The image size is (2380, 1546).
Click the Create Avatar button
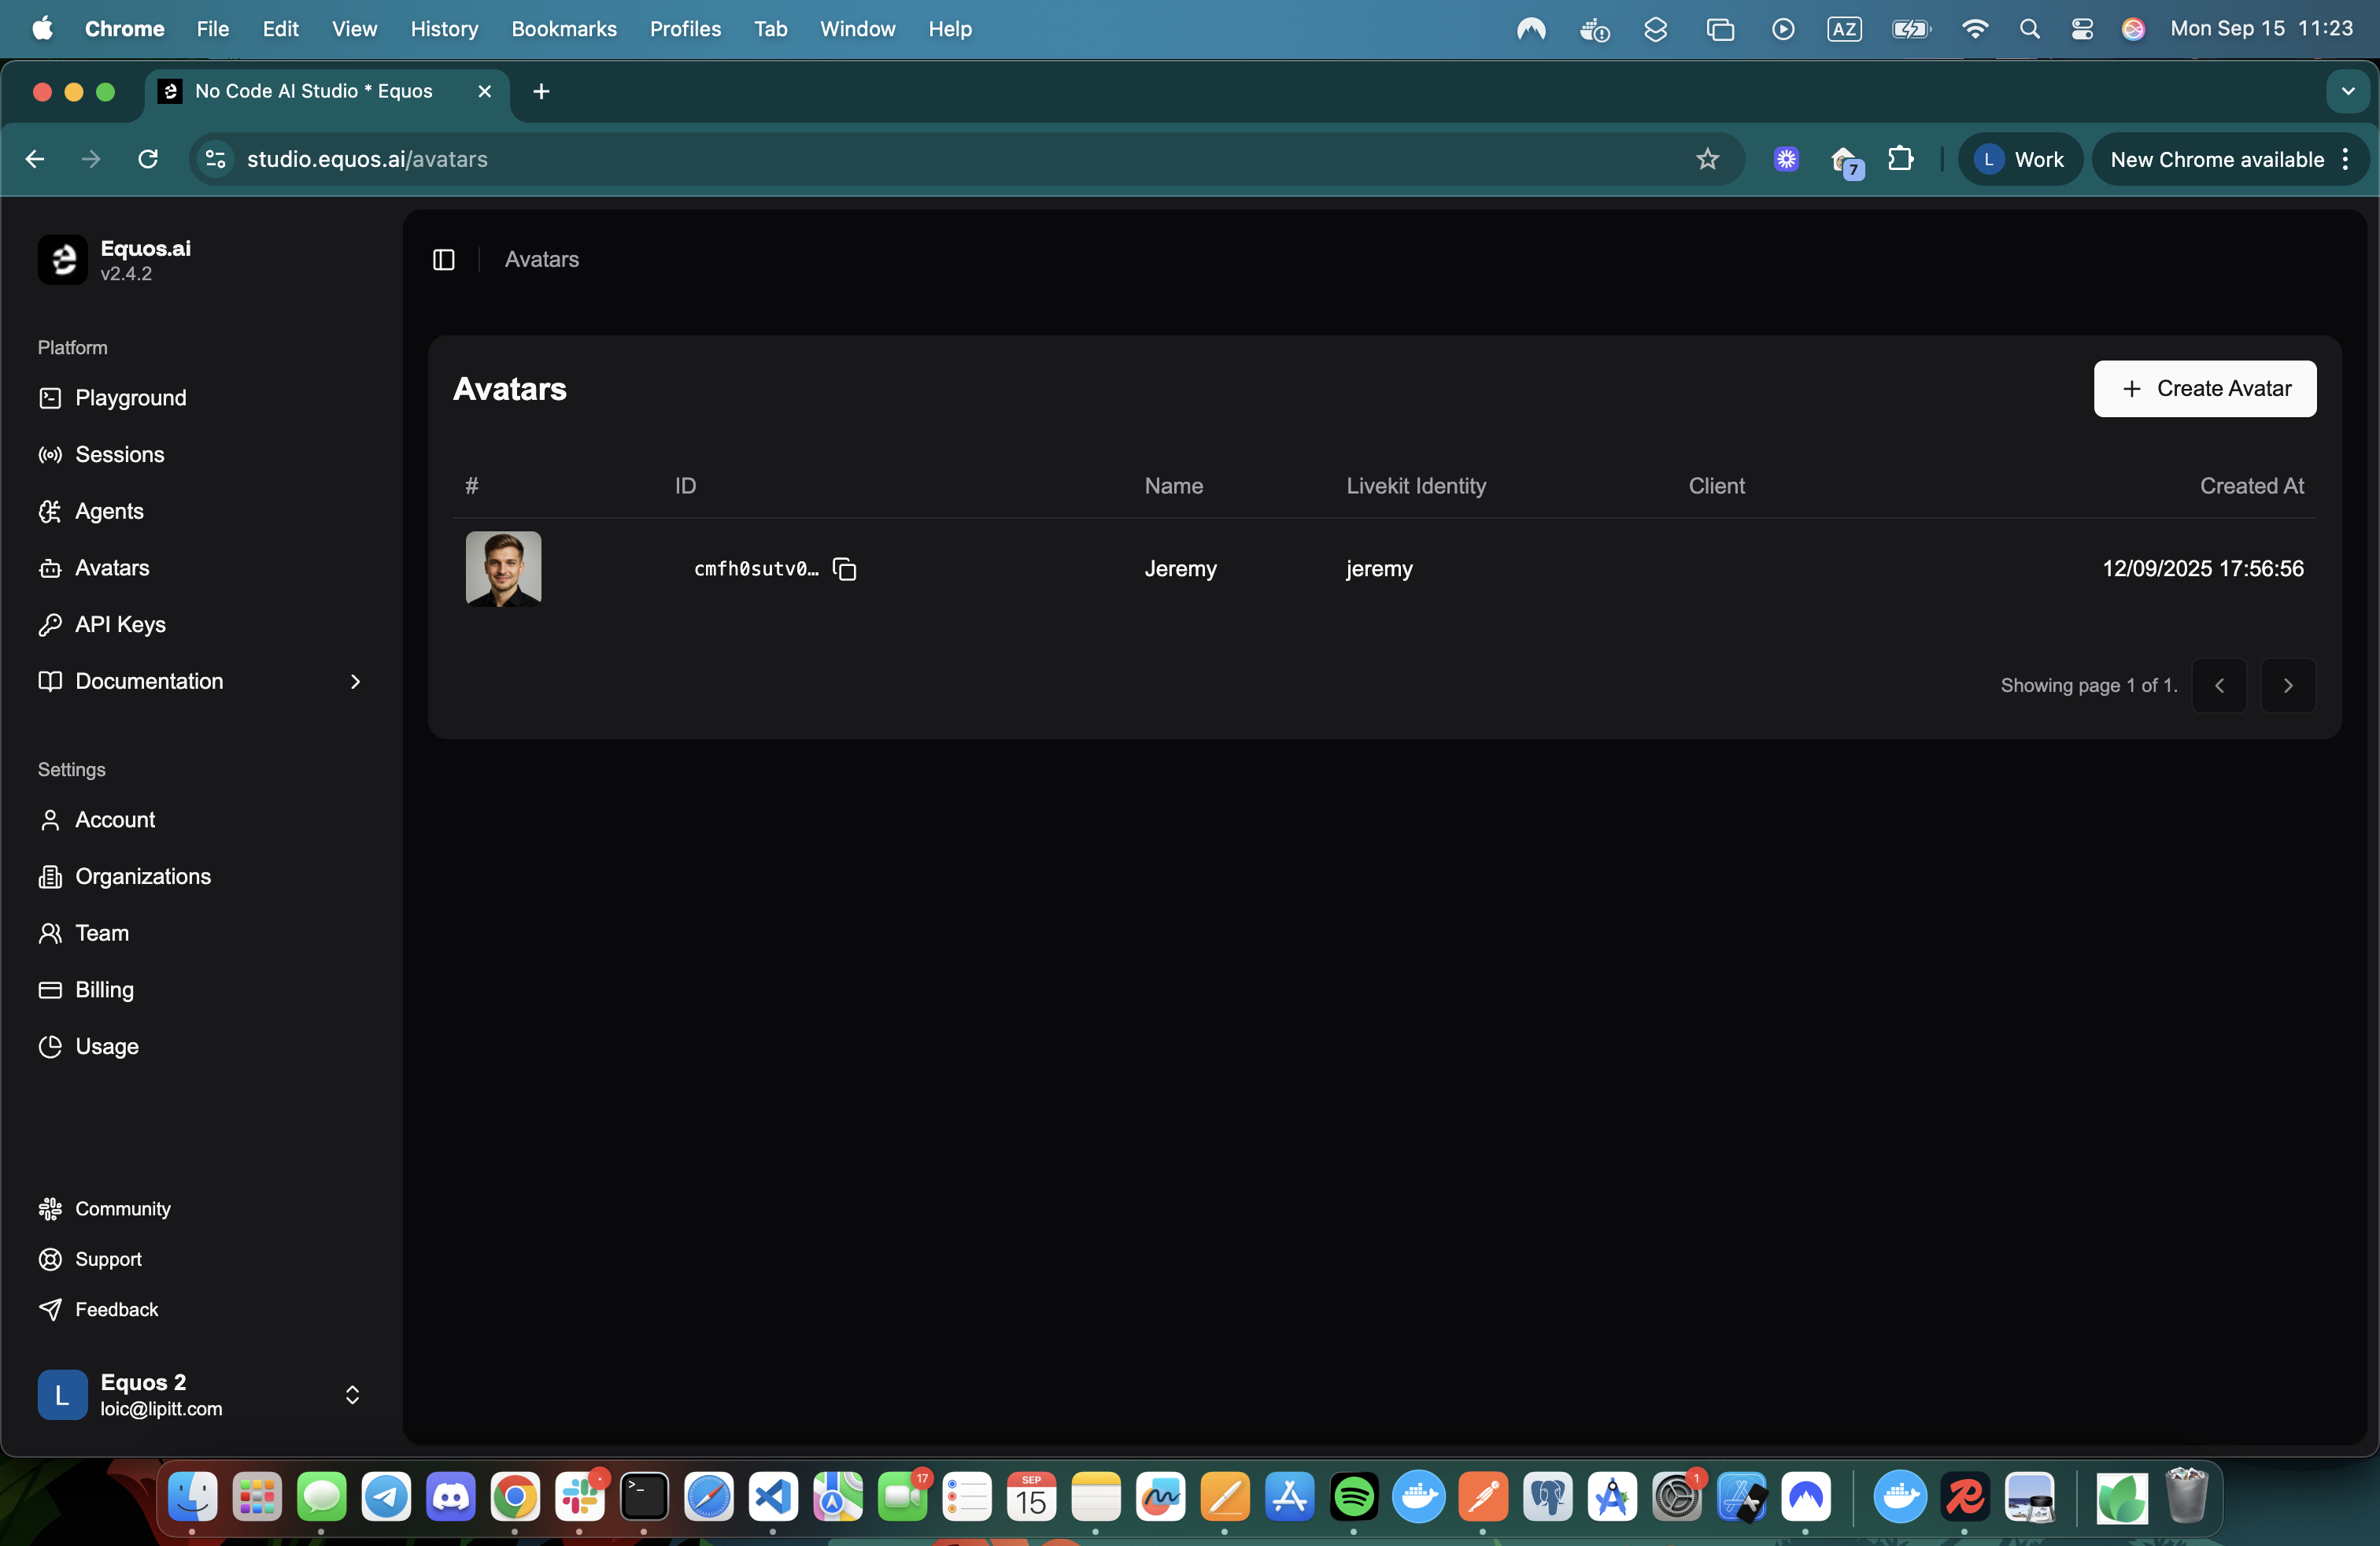pyautogui.click(x=2204, y=389)
